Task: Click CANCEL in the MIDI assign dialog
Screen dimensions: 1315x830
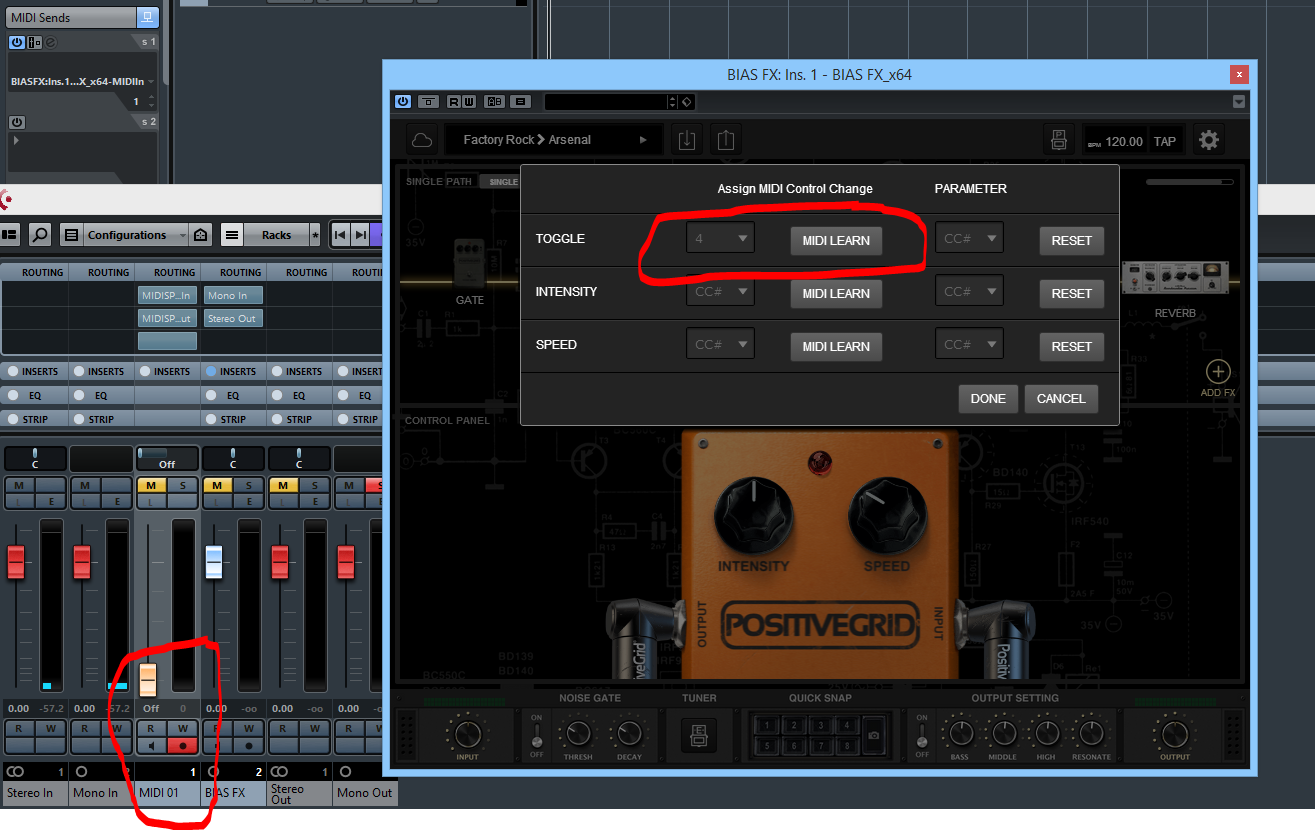Action: pos(1061,398)
